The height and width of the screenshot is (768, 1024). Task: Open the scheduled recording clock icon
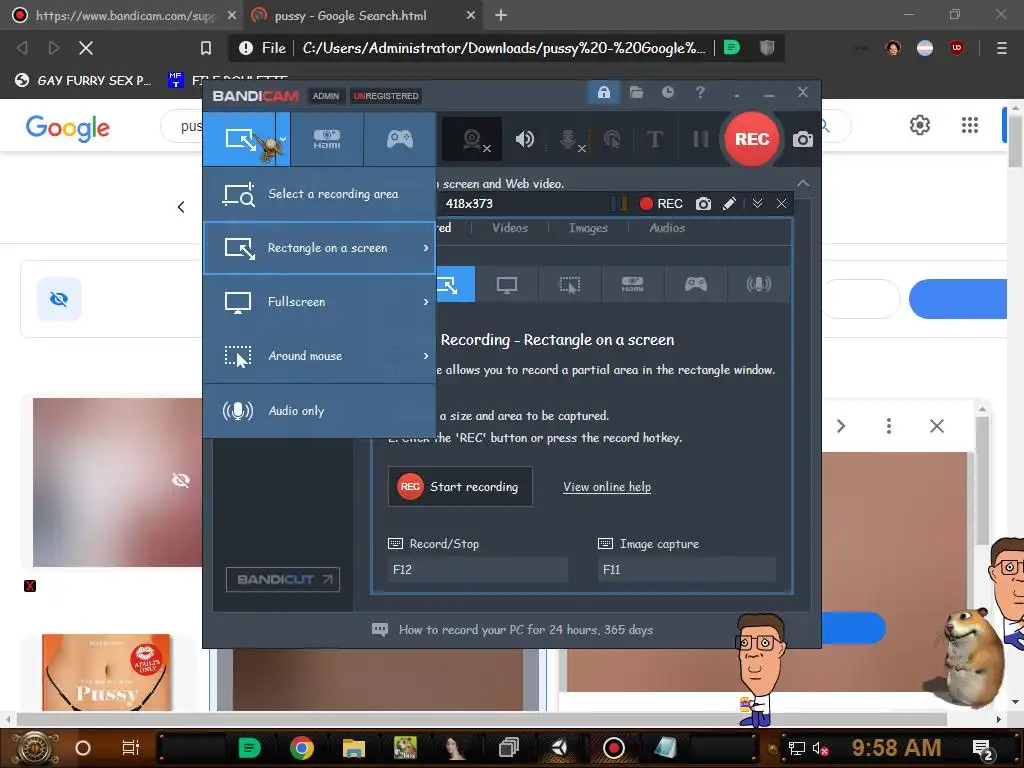point(667,93)
